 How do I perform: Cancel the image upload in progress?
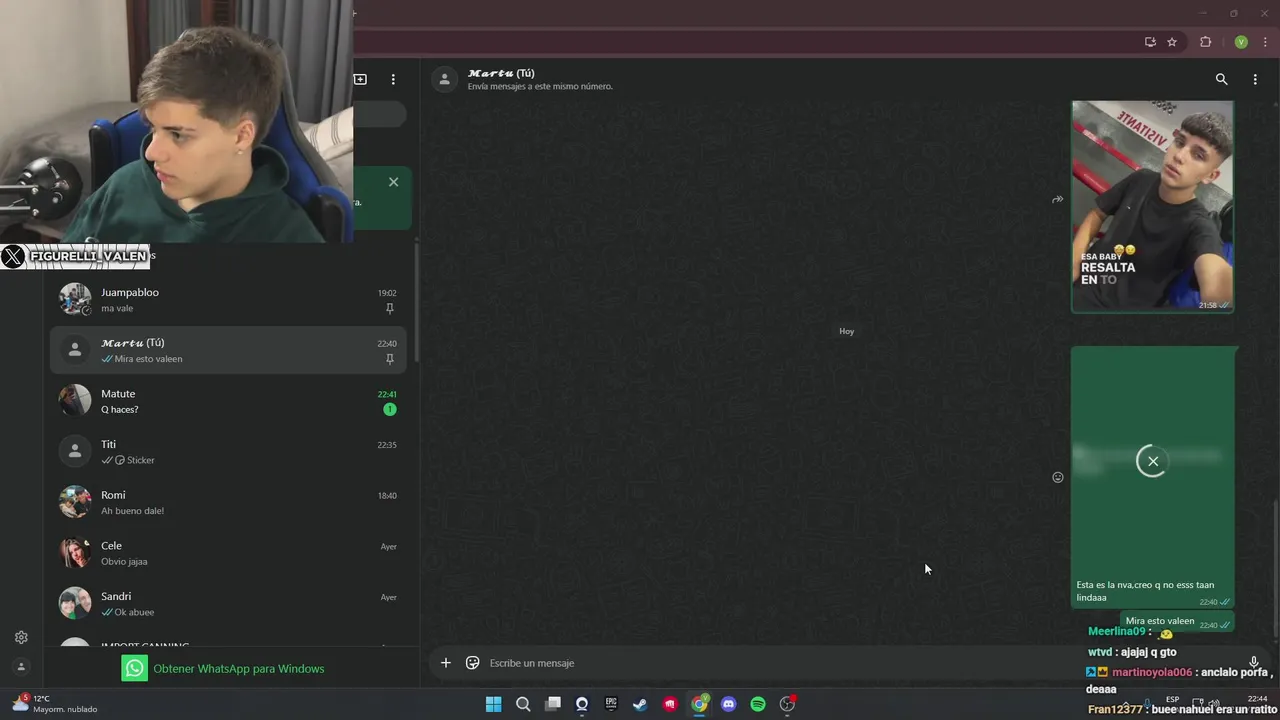1153,461
